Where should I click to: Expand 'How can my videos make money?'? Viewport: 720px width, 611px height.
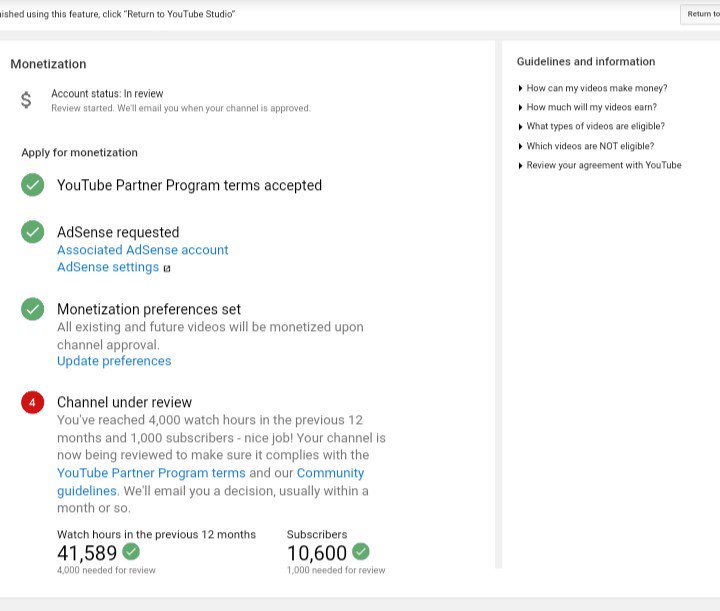click(x=592, y=88)
